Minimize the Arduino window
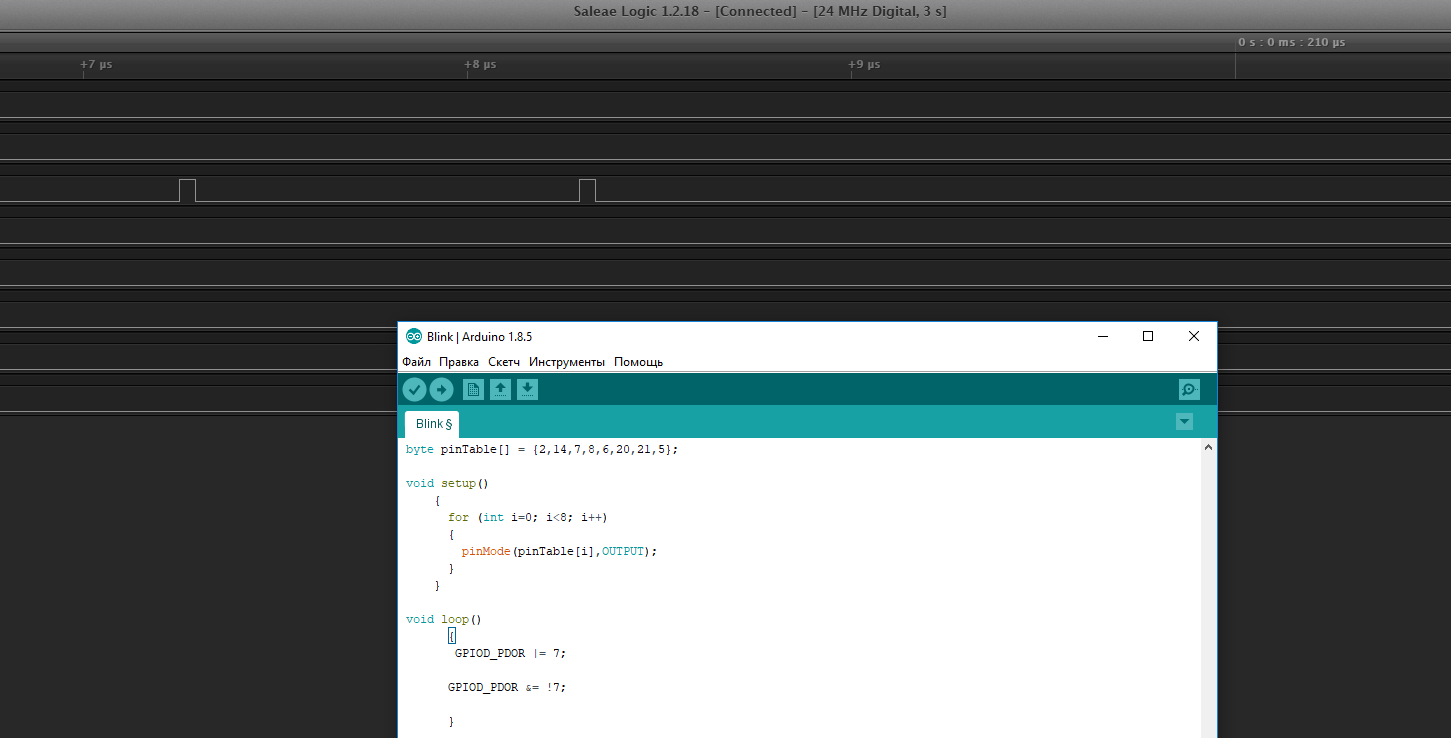Image resolution: width=1451 pixels, height=738 pixels. pyautogui.click(x=1103, y=336)
